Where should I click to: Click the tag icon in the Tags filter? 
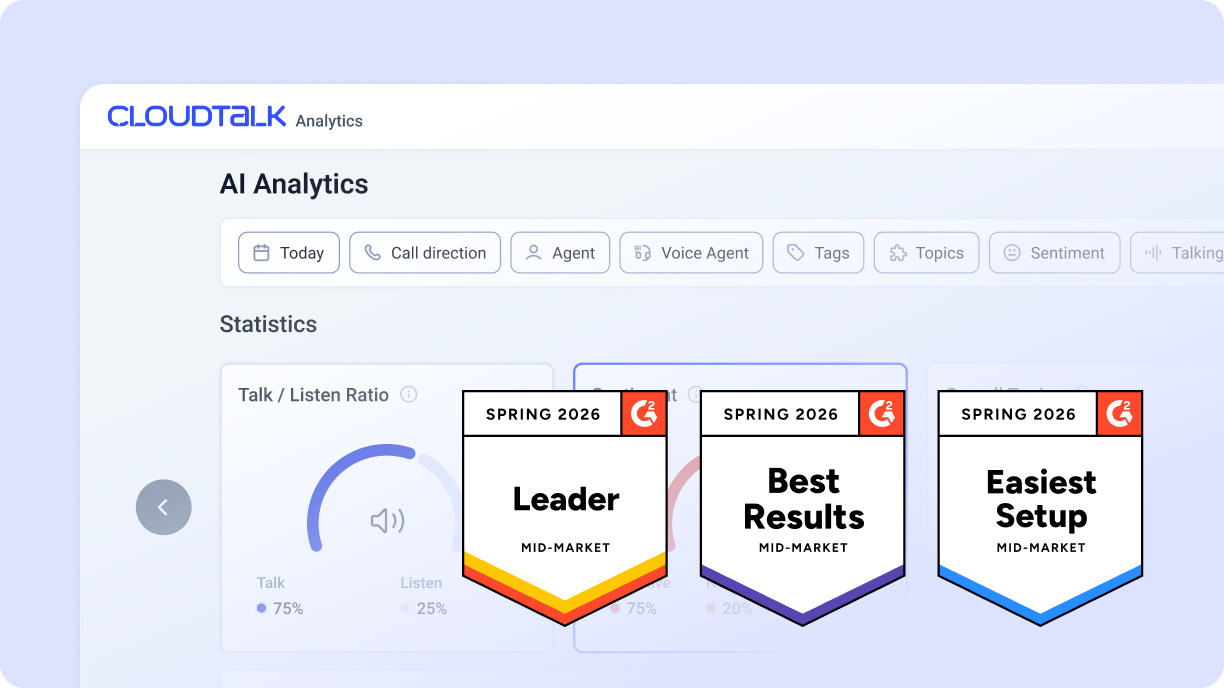pos(797,253)
